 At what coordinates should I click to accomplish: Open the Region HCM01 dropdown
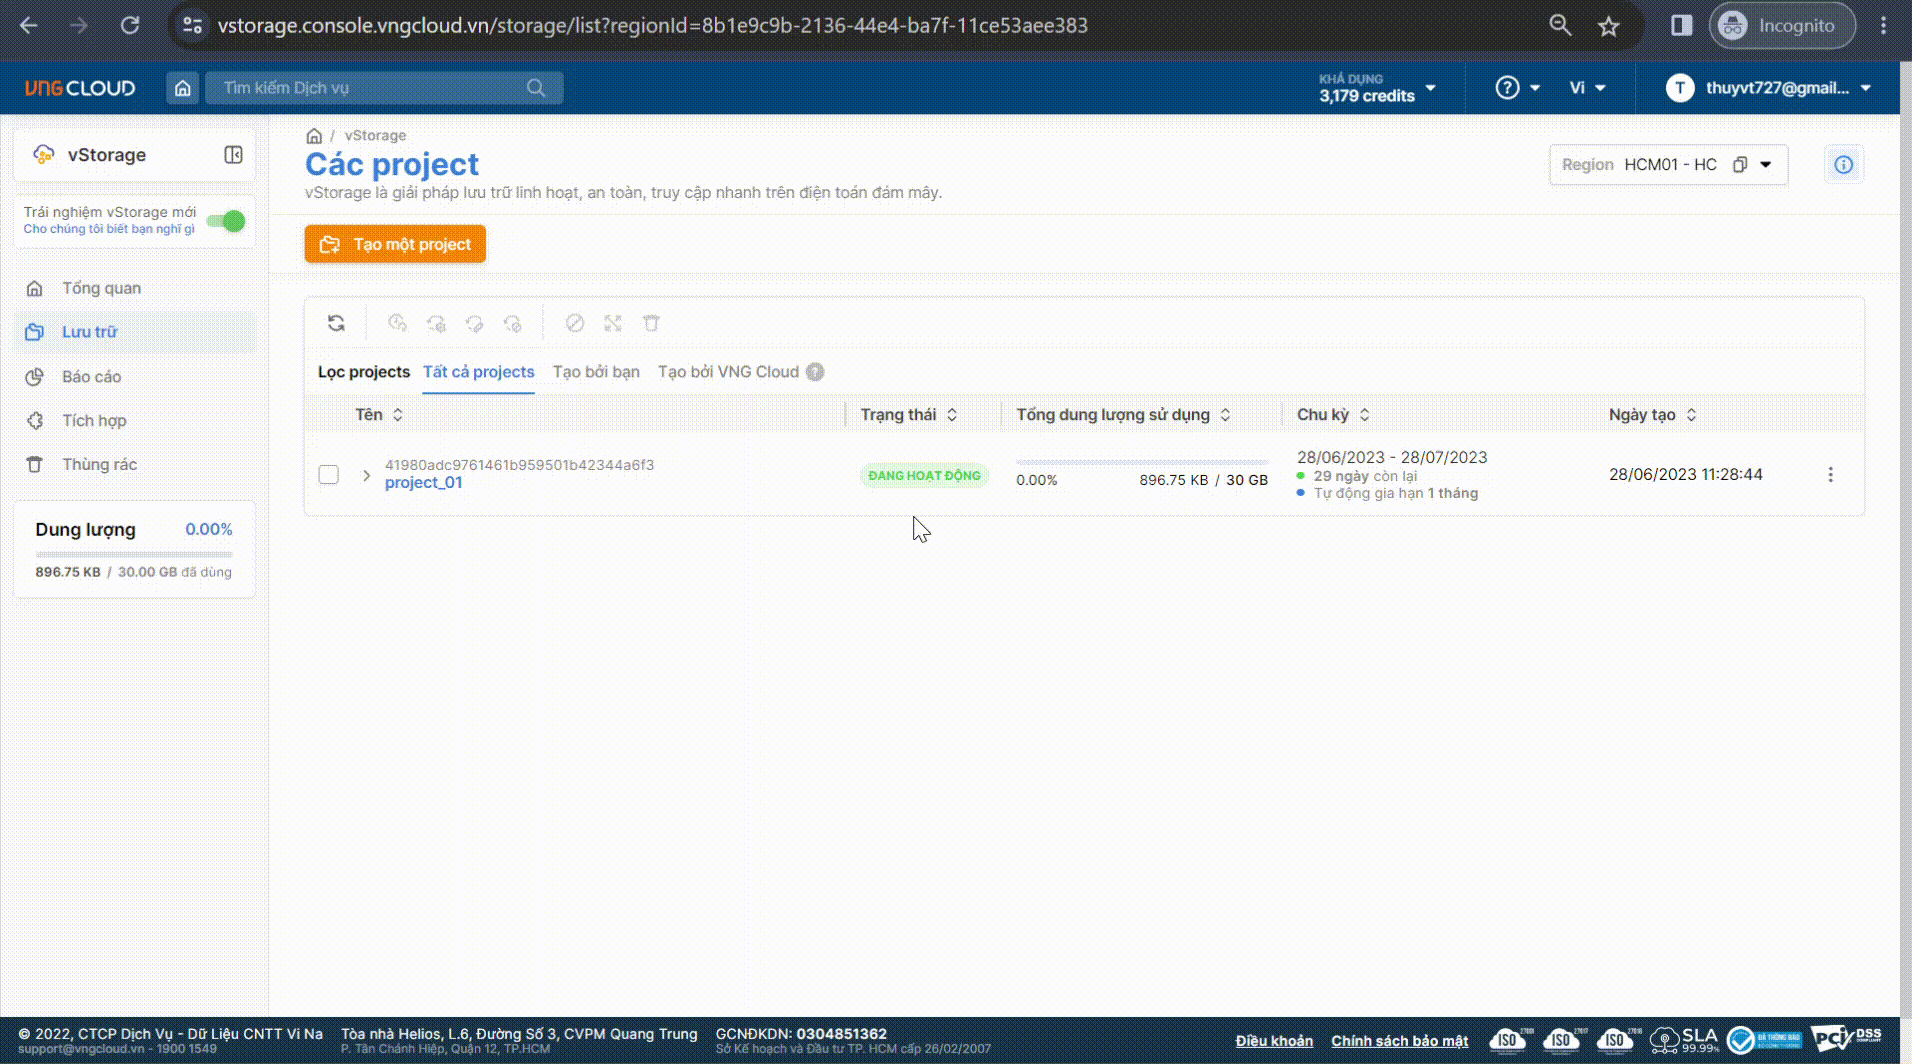click(x=1766, y=165)
